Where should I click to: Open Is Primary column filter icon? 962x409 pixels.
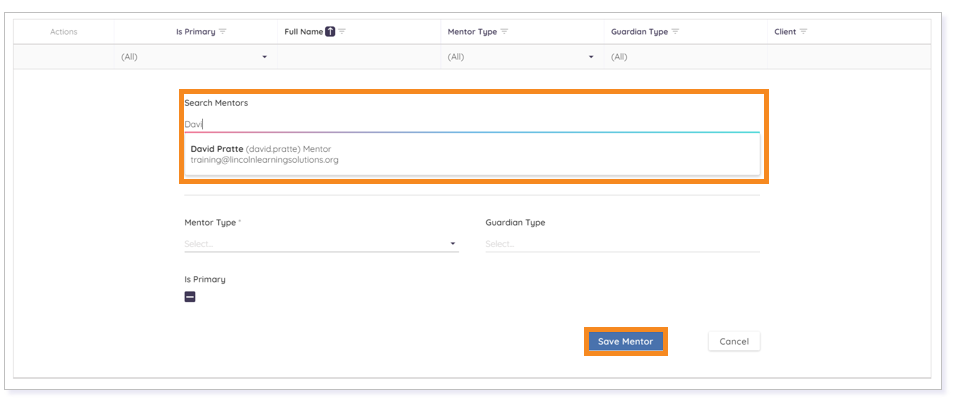(223, 32)
